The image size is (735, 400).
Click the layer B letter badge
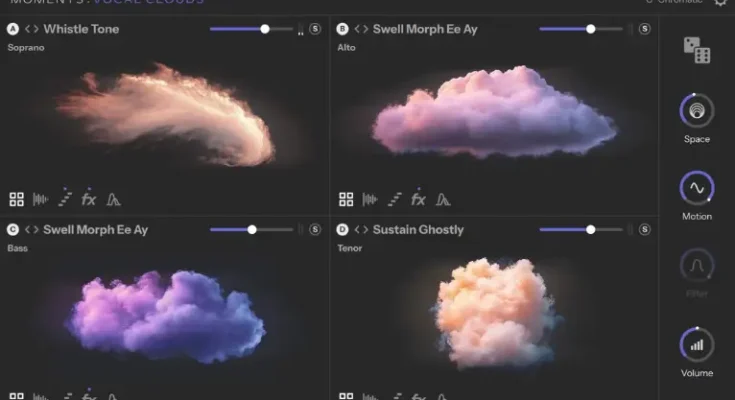tap(343, 29)
